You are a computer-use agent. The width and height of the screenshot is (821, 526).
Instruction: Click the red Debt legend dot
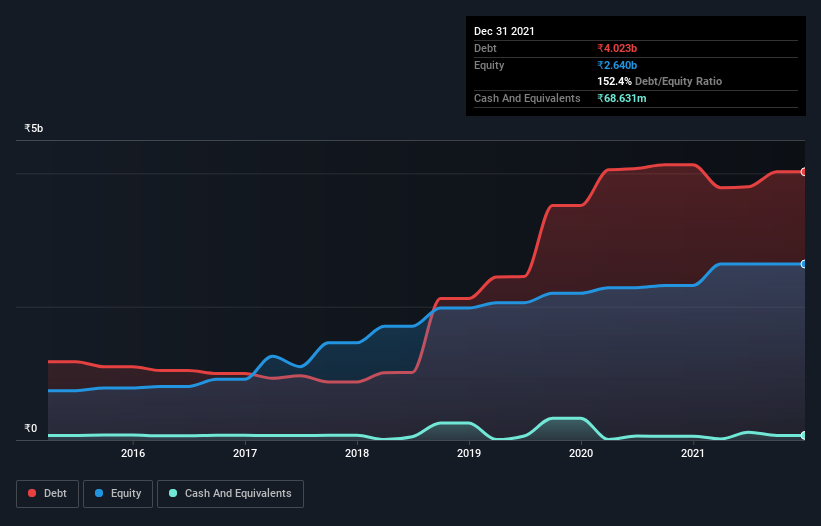(32, 493)
